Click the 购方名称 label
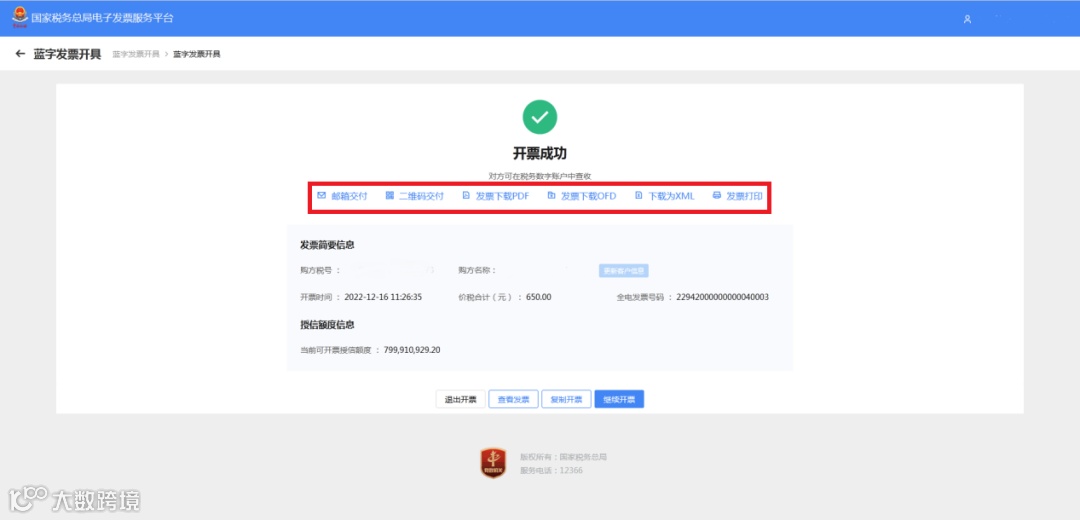 tap(477, 271)
